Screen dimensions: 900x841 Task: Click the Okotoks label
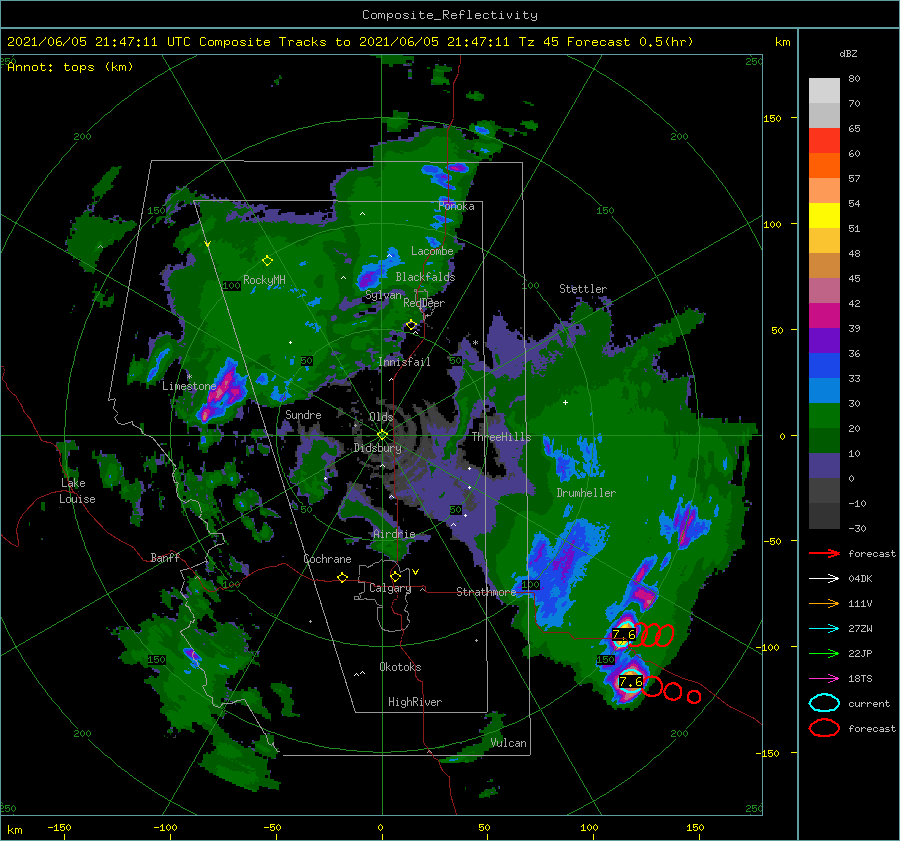(400, 668)
